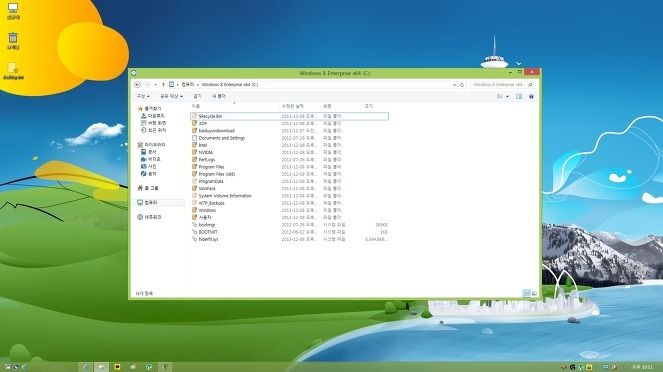Open the yellow KakaoTalk taskbar icon
This screenshot has width=663, height=372.
pyautogui.click(x=117, y=367)
